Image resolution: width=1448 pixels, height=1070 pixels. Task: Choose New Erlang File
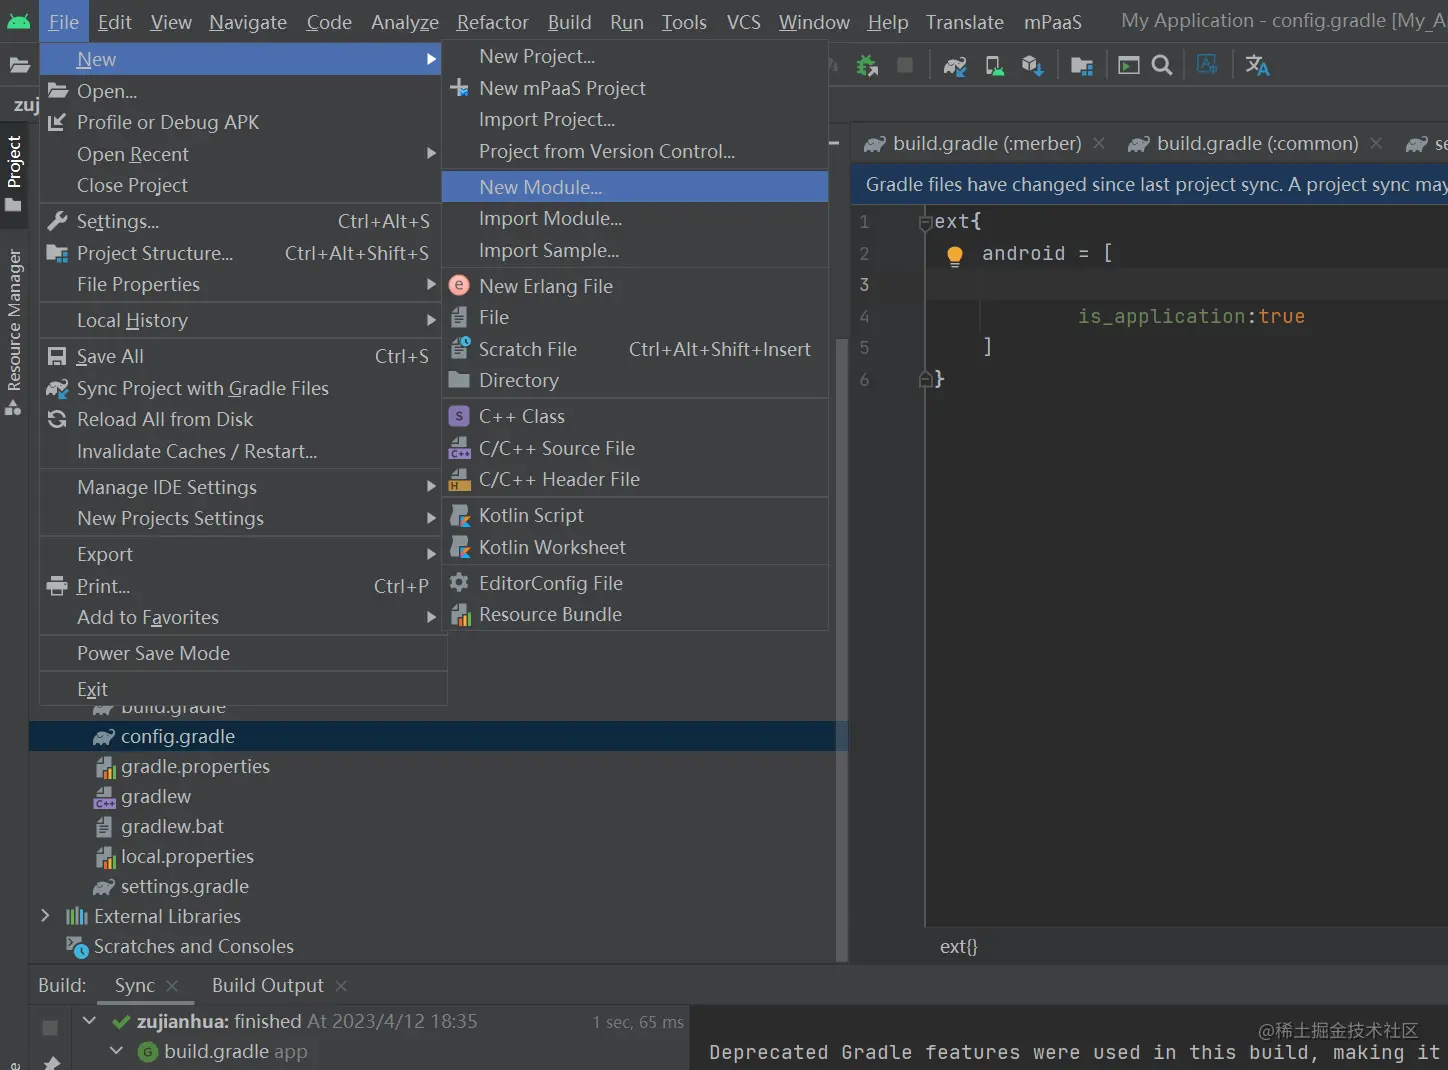(x=635, y=286)
